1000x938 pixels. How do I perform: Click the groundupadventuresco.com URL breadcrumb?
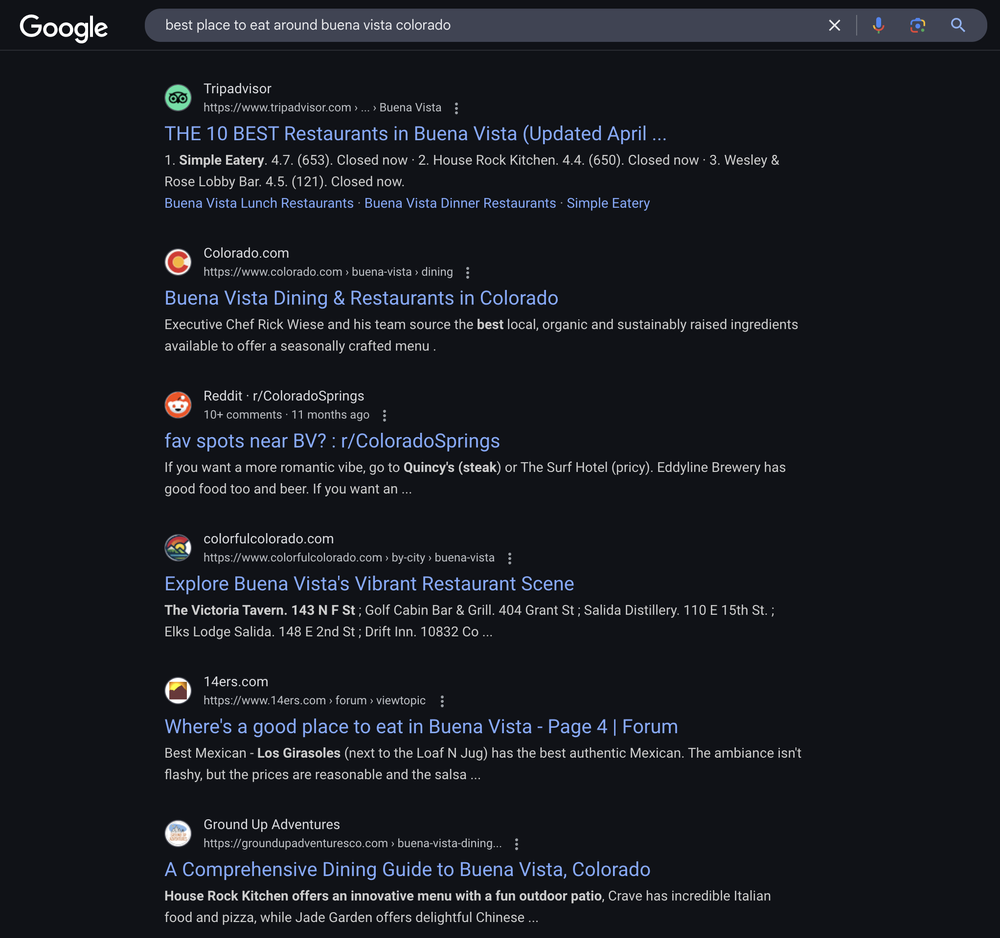353,844
